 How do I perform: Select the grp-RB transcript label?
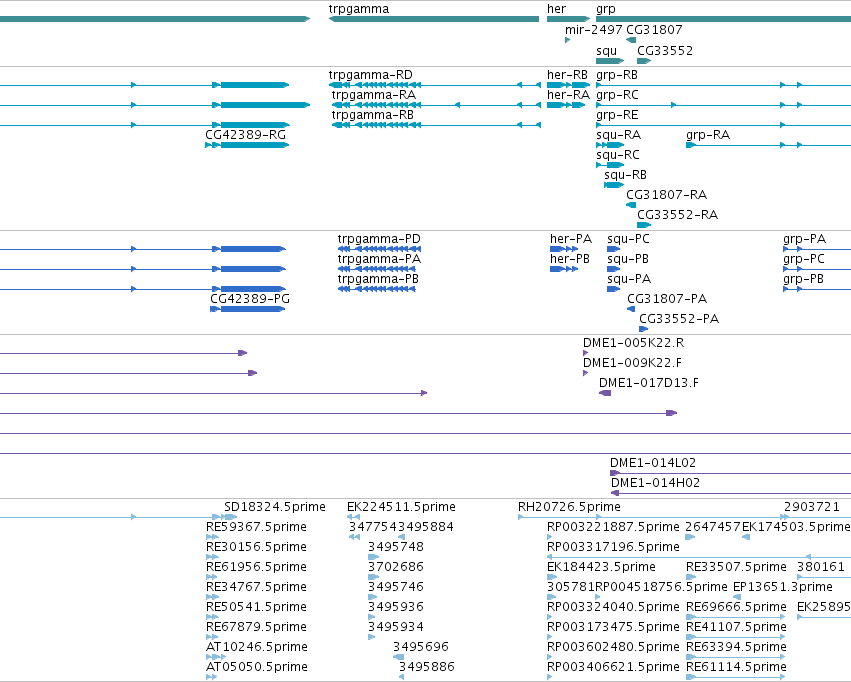617,75
